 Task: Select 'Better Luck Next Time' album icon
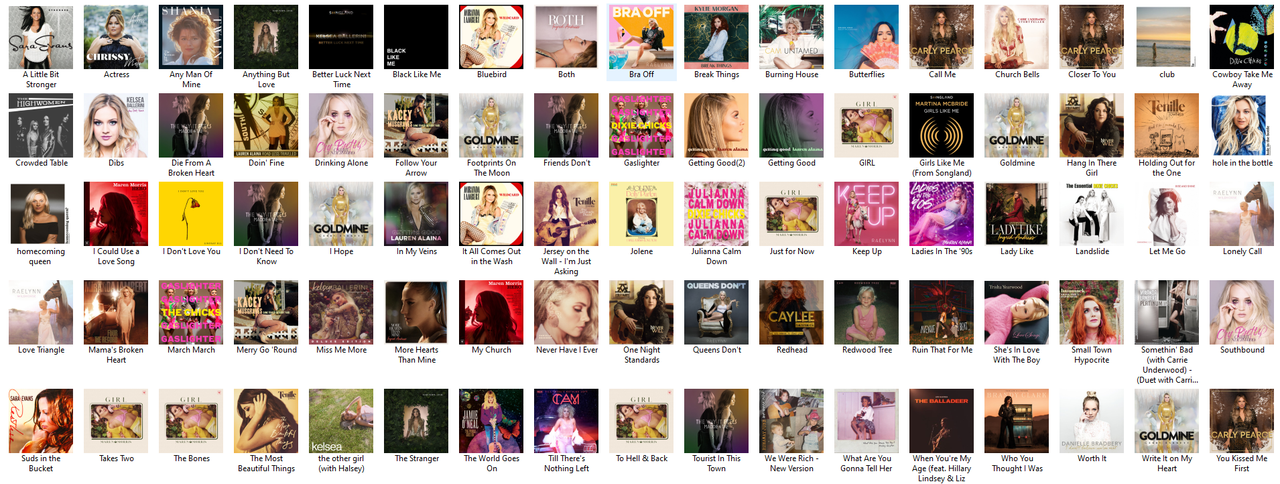coord(341,37)
